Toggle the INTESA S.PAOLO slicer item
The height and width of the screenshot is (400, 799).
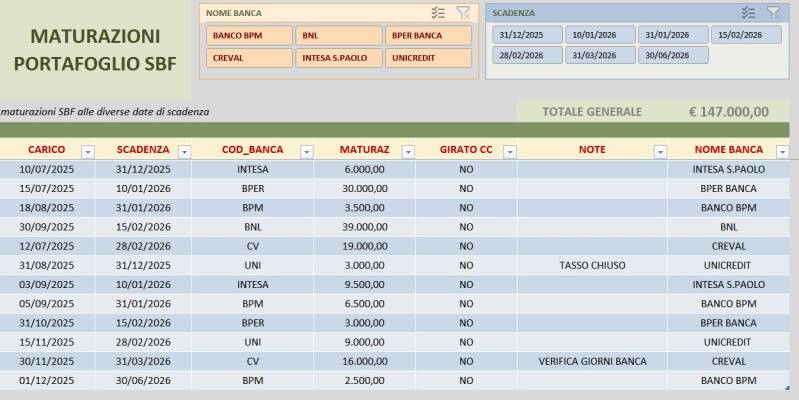pos(339,58)
